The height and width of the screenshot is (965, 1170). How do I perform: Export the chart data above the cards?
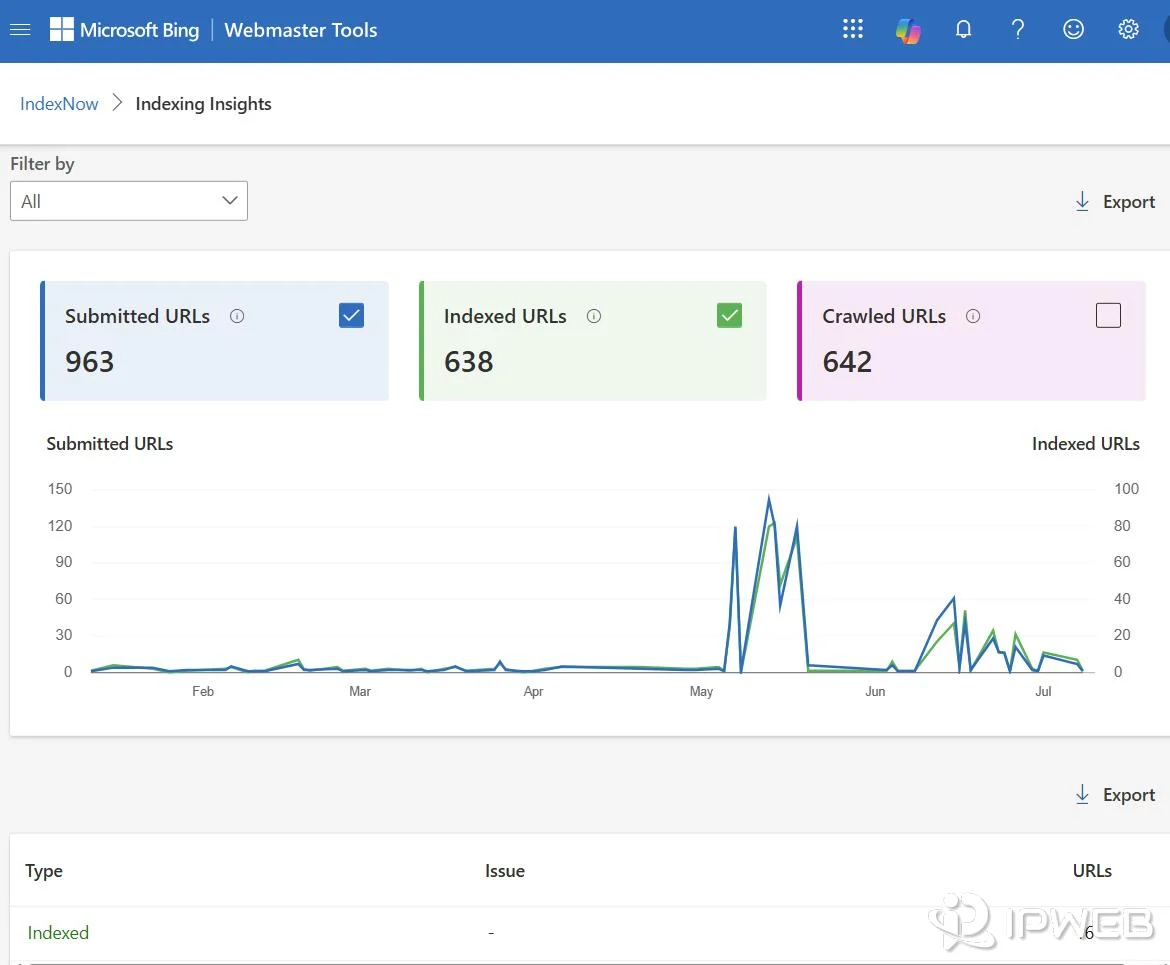[1114, 202]
